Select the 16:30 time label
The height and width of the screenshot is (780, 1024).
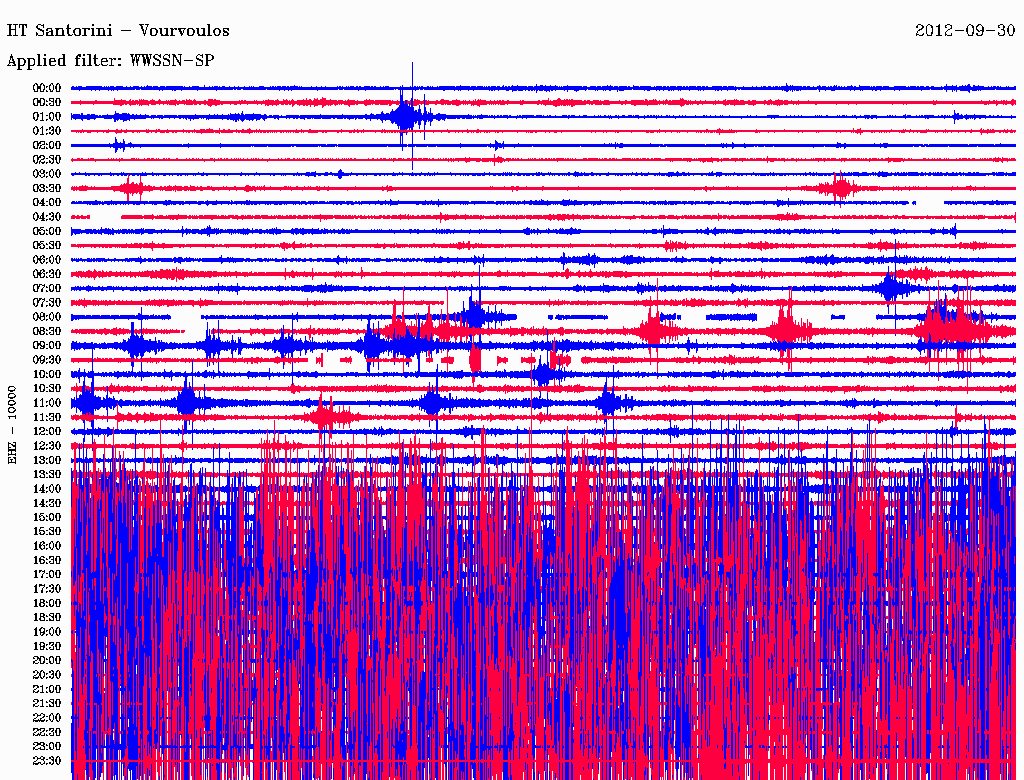[47, 561]
